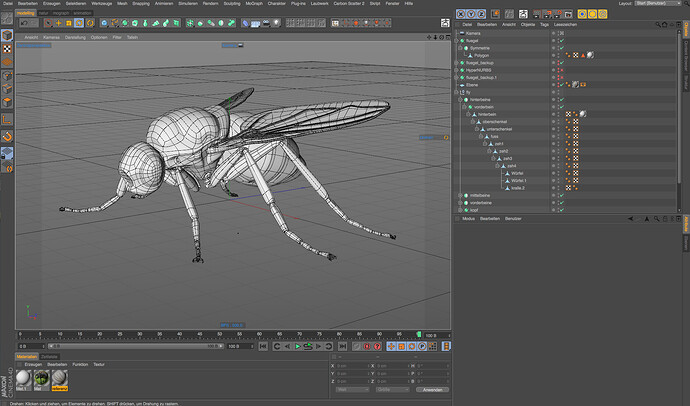Click the search icon in Object Manager
690x406 pixels.
(657, 25)
